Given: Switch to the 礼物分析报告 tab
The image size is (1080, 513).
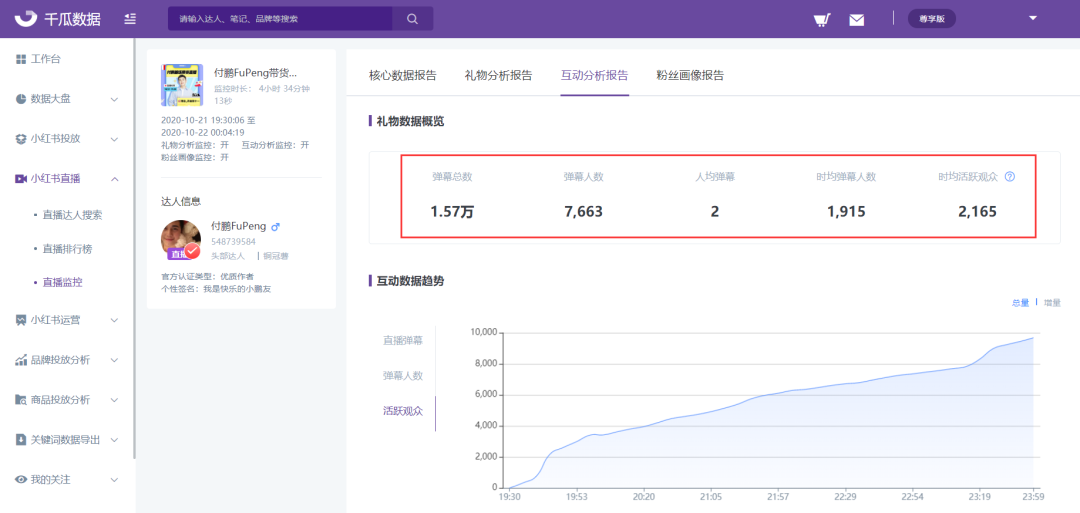Looking at the screenshot, I should coord(498,76).
